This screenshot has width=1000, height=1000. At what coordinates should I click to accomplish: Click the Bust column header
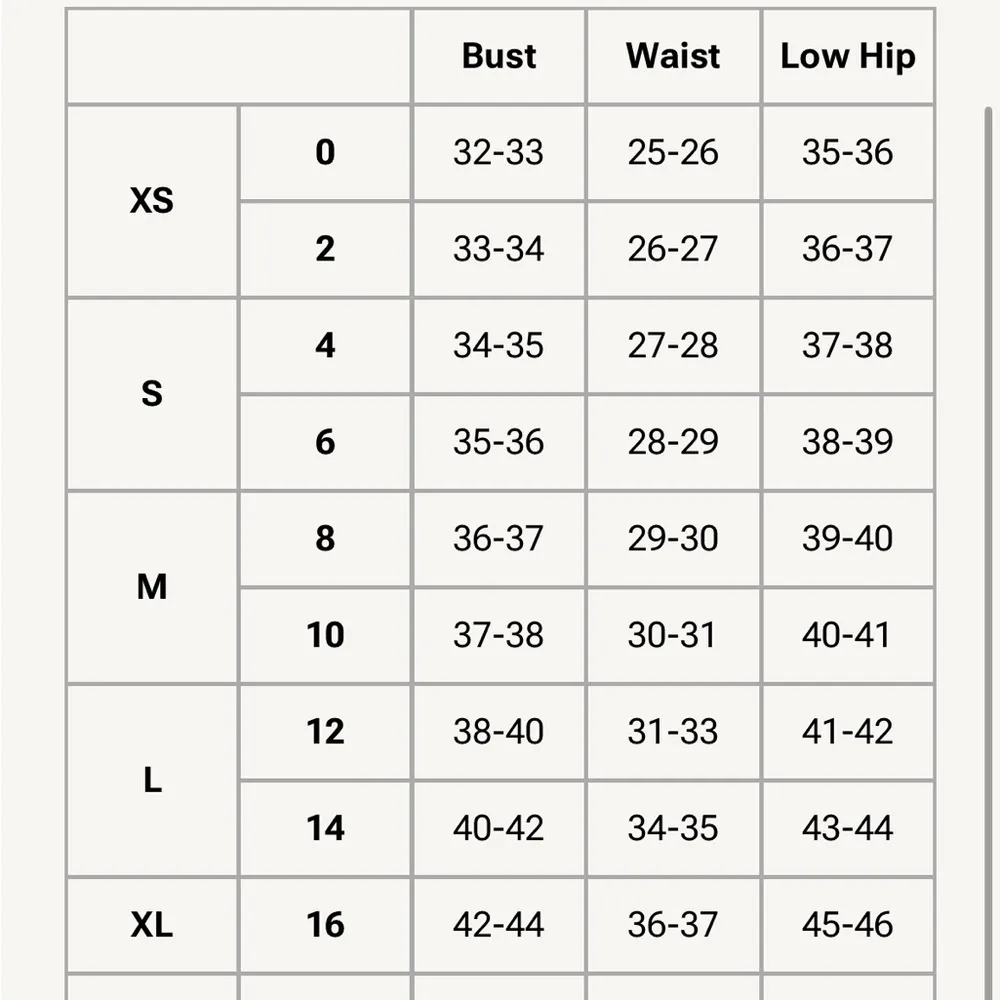(499, 56)
